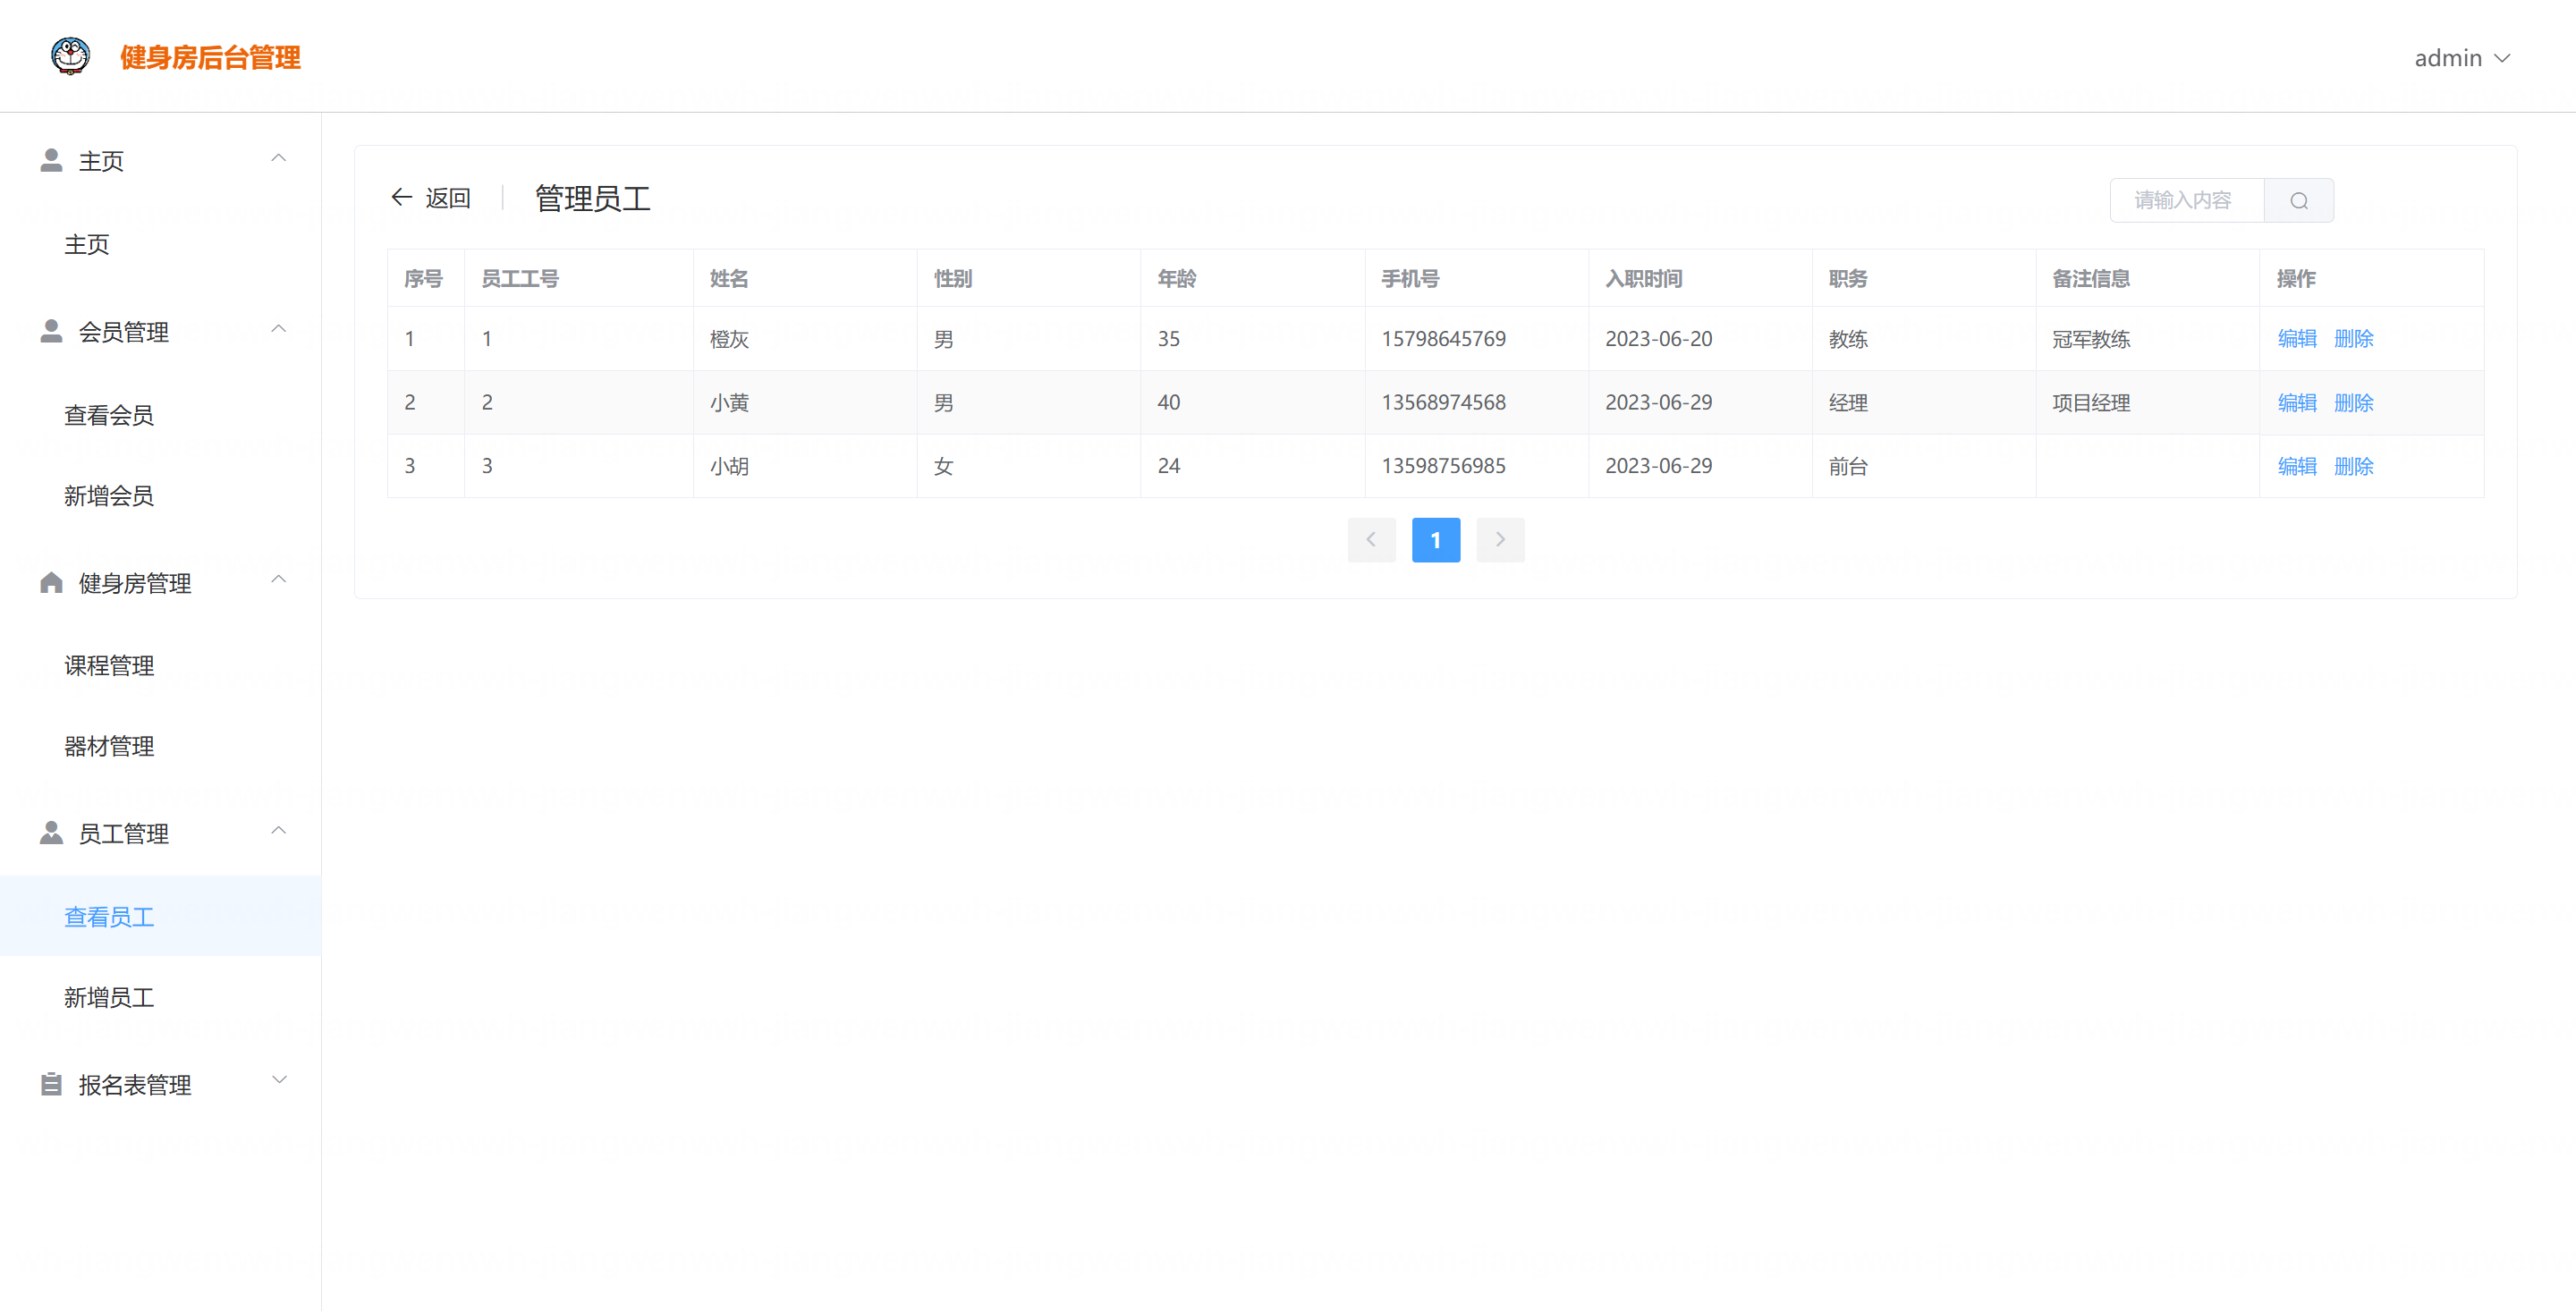Focus the 请输入内容 search field
2576x1311 pixels.
point(2186,201)
